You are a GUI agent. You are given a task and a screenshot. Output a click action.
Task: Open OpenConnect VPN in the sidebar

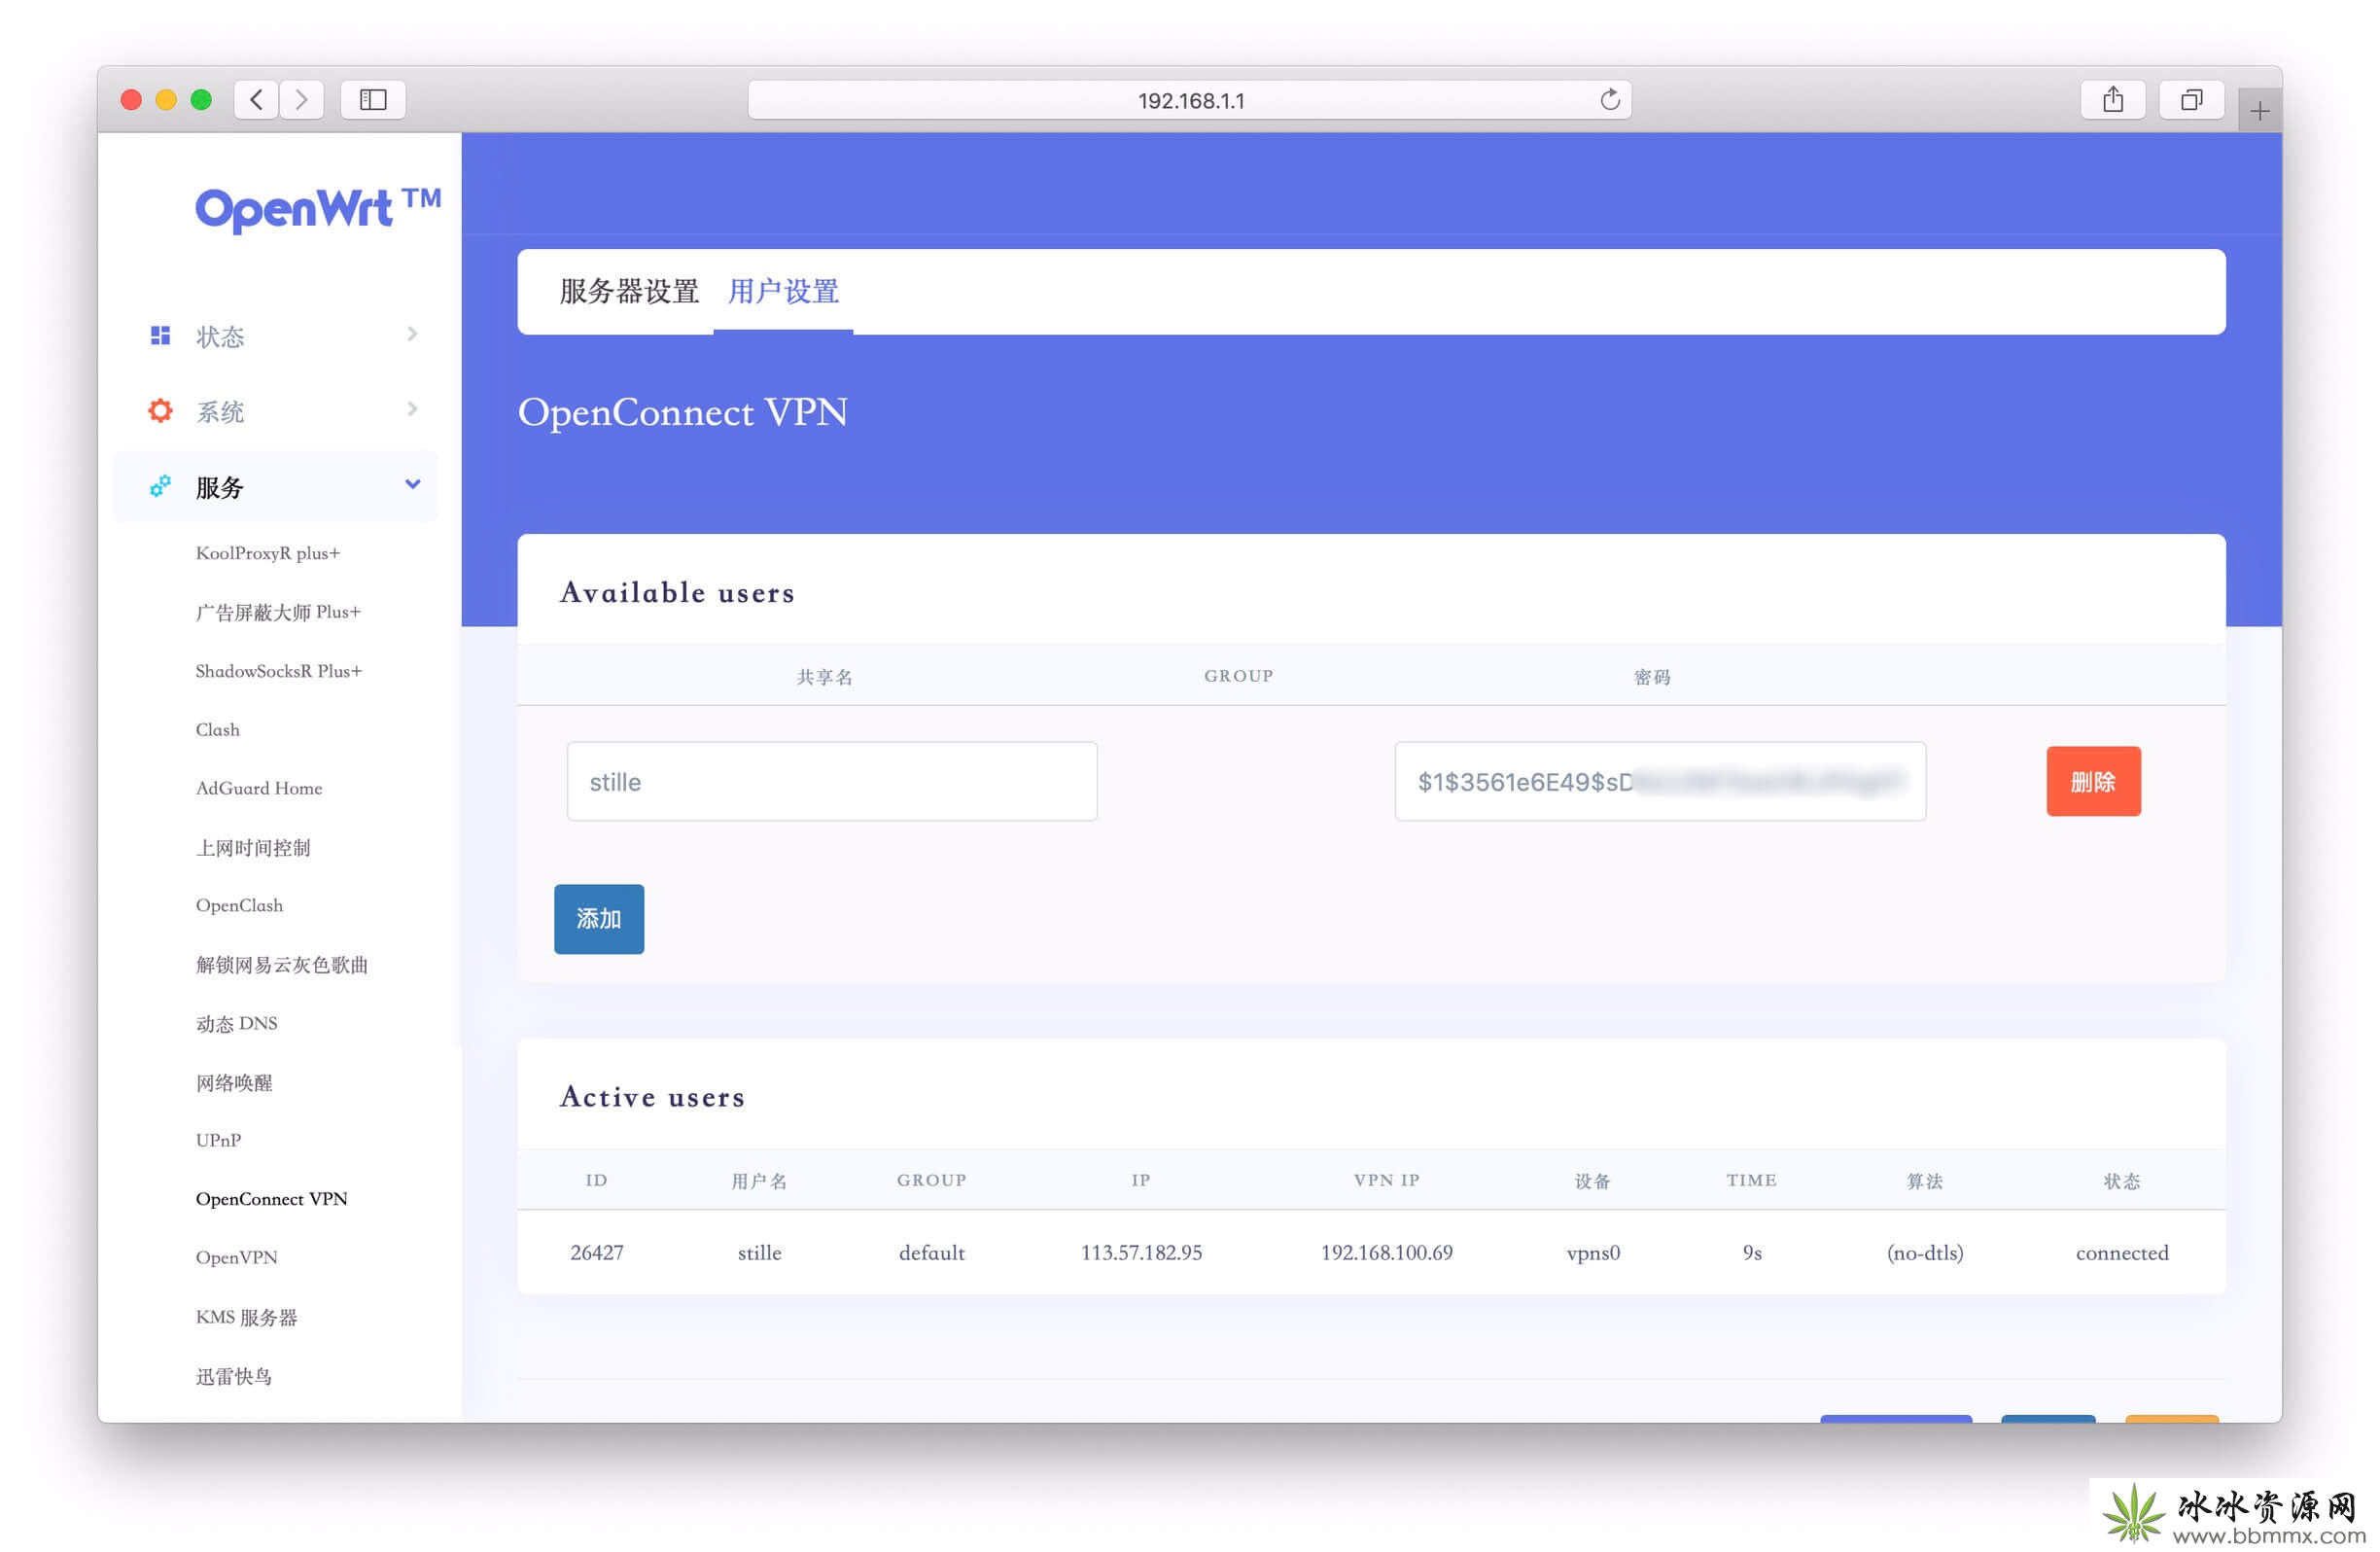(x=271, y=1199)
